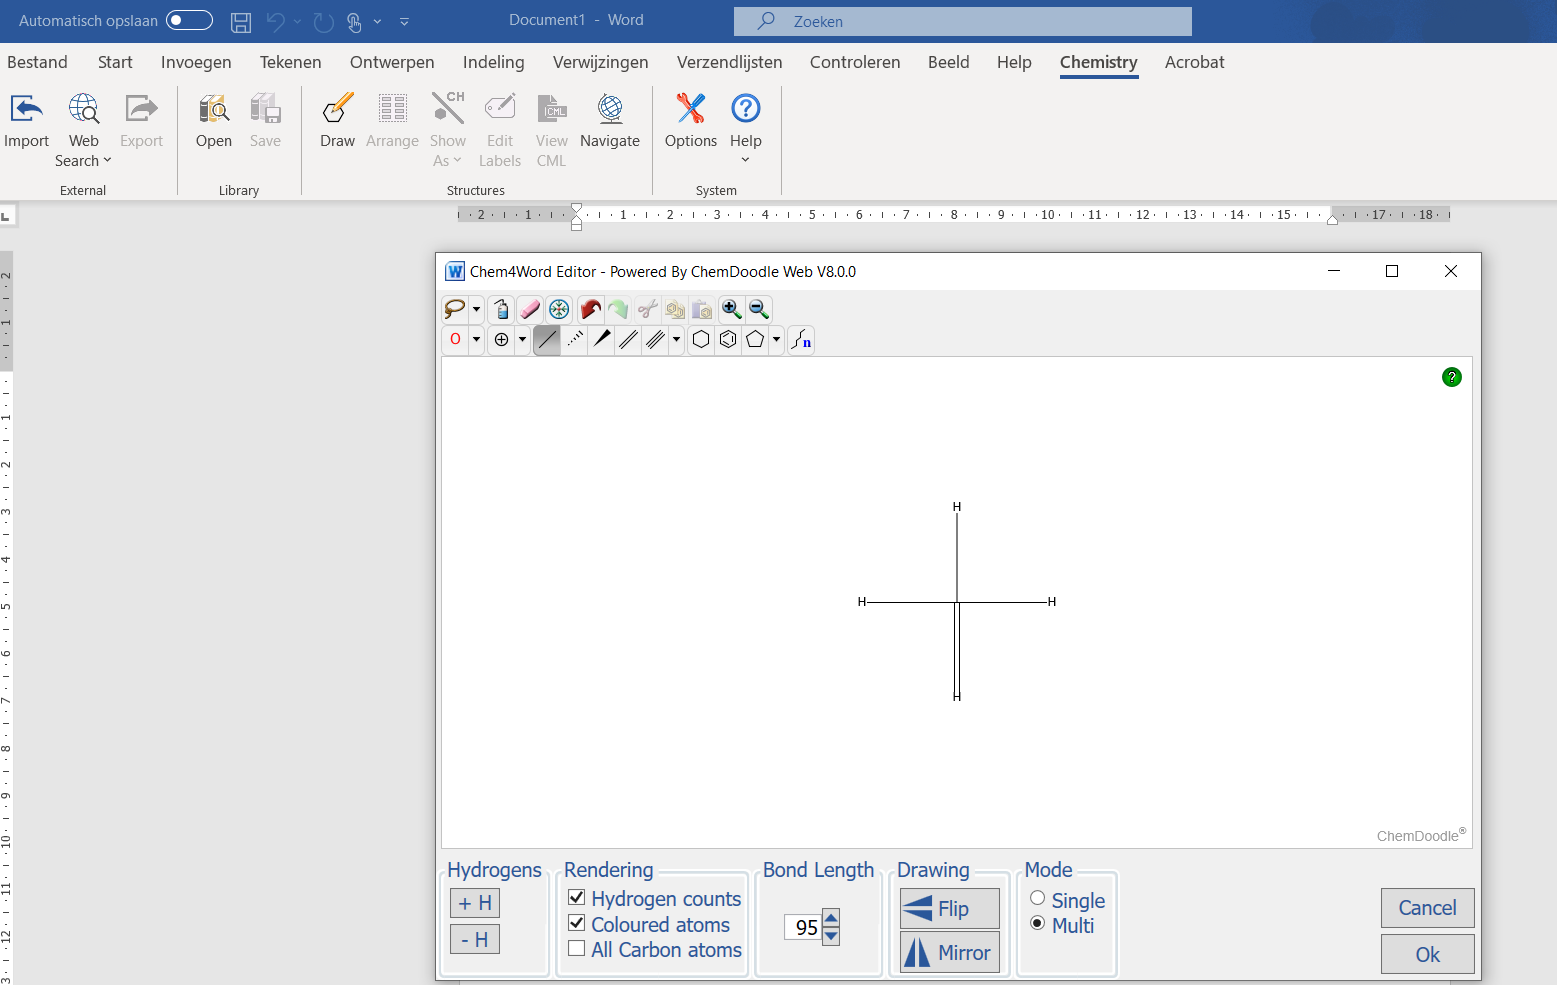Click the Cut scissors icon
1557x985 pixels.
648,309
